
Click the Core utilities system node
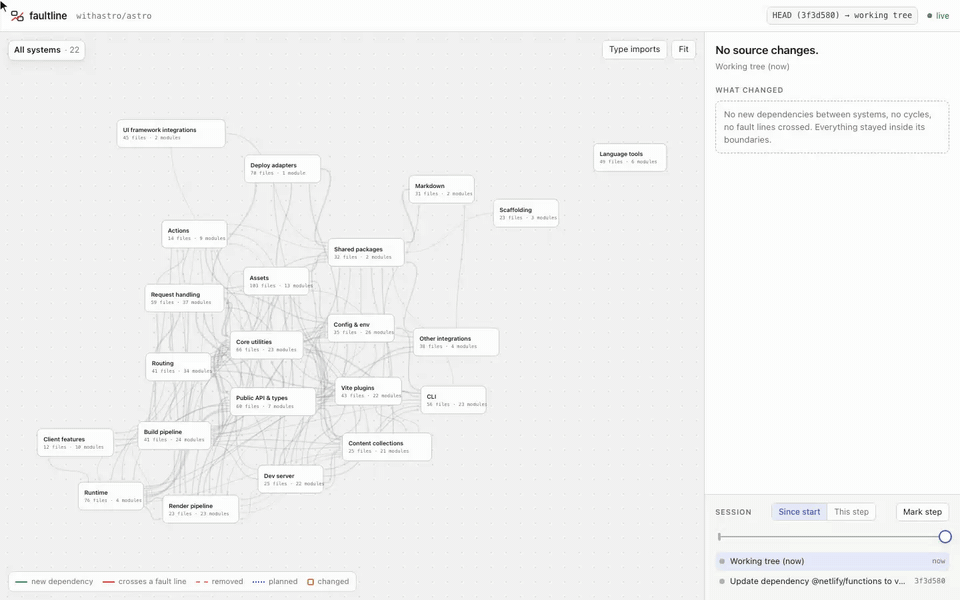266,345
